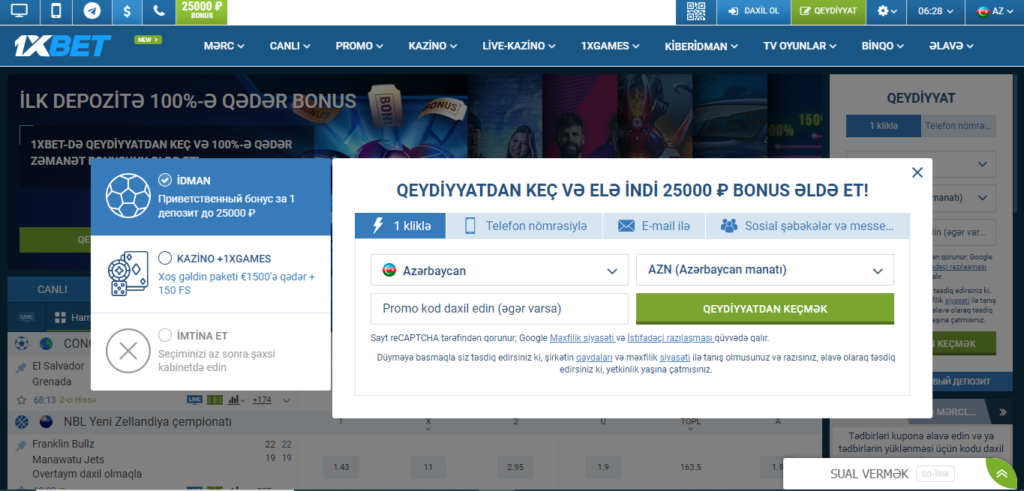Open the desktop app monitor icon
The width and height of the screenshot is (1024, 491).
point(20,11)
